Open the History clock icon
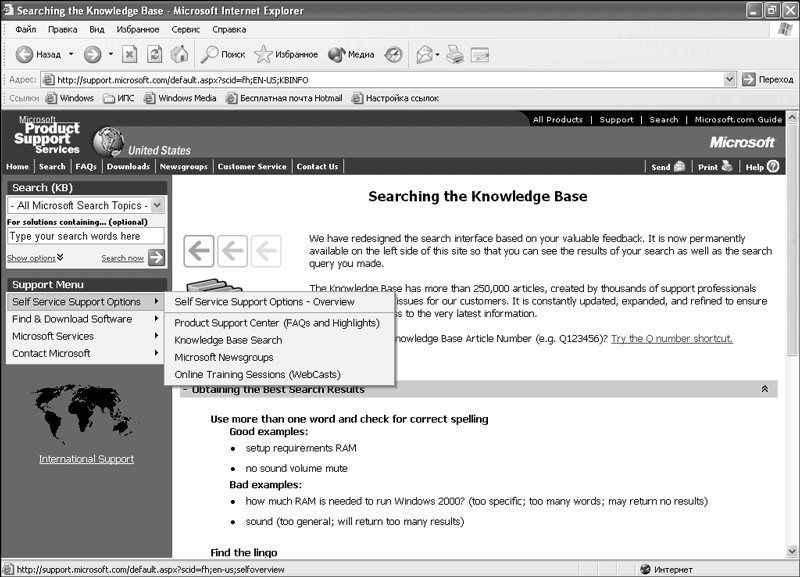Image resolution: width=800 pixels, height=577 pixels. (x=393, y=54)
